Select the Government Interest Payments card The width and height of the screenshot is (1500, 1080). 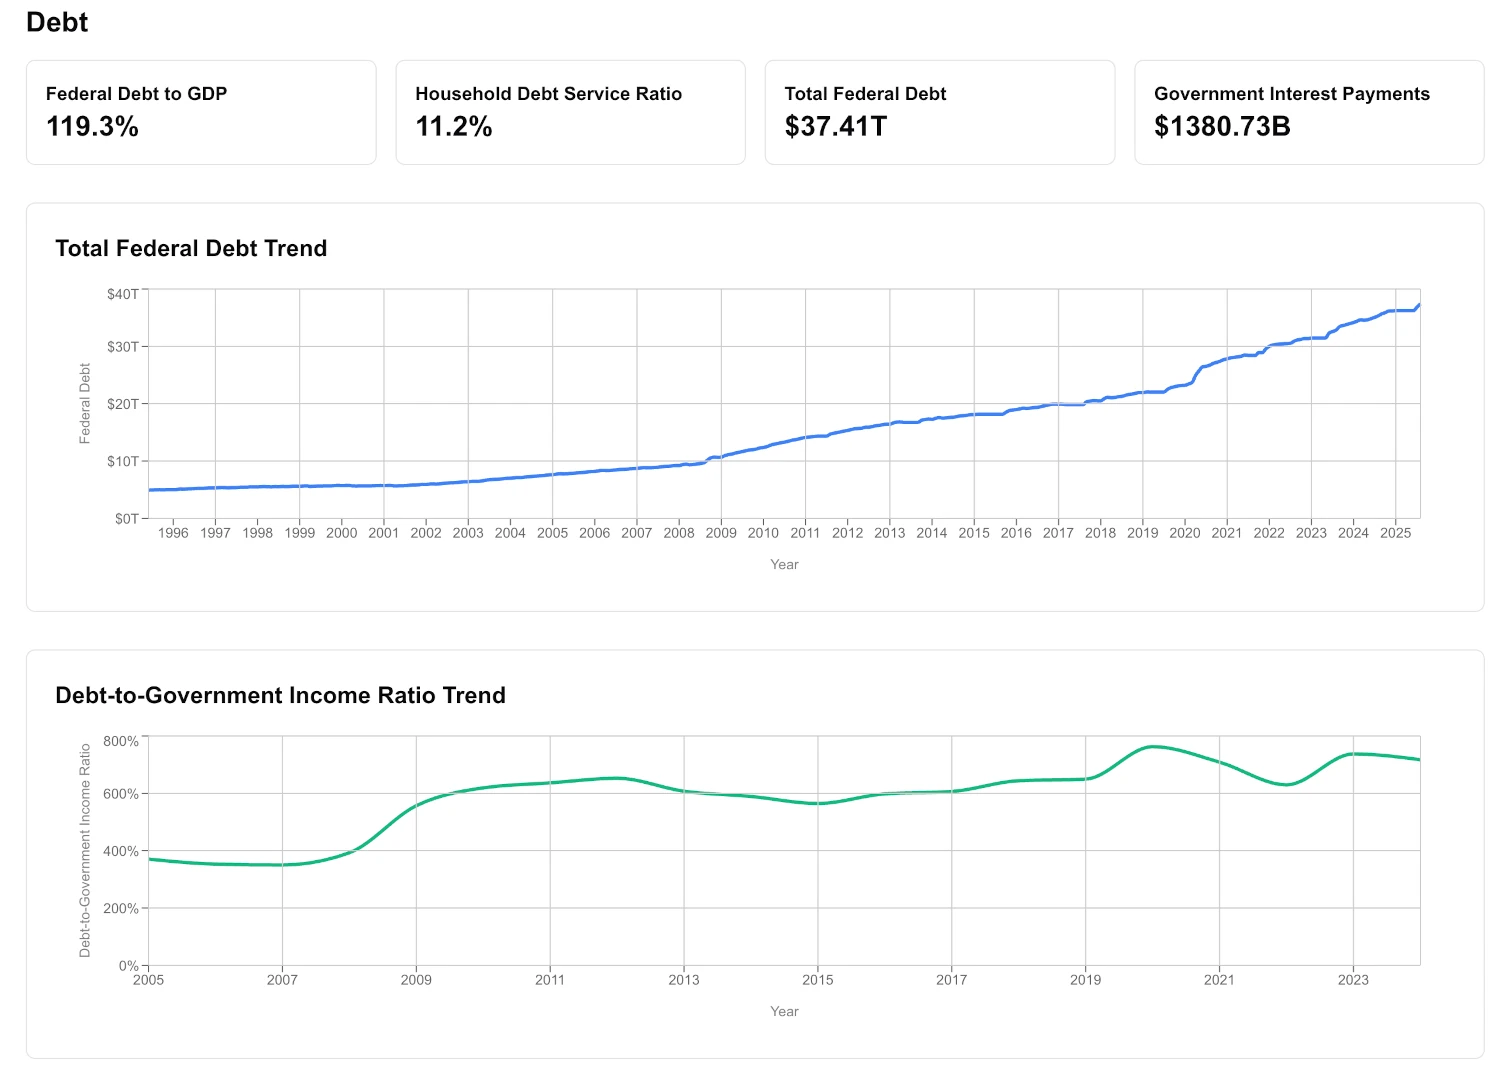click(x=1308, y=111)
